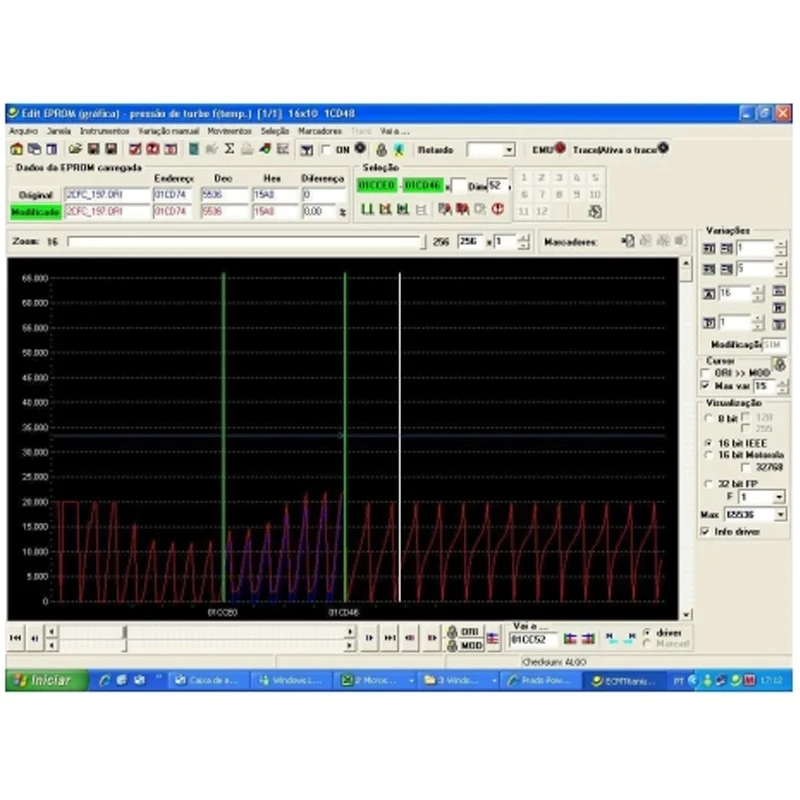The width and height of the screenshot is (800, 800).
Task: Select the 16 bit Motorola radio button
Action: point(708,455)
